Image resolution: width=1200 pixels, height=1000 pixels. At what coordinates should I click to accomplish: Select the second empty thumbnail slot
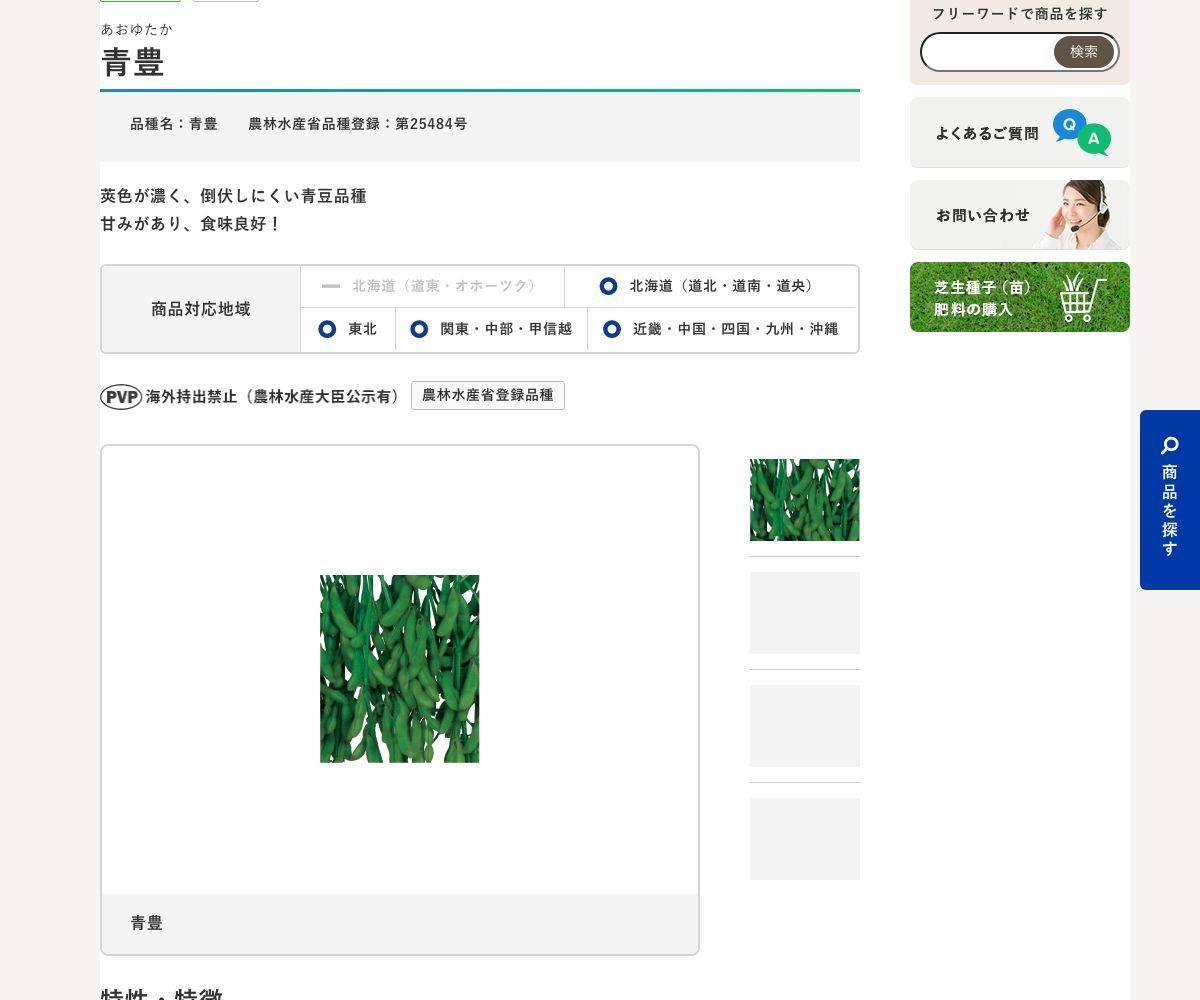click(x=805, y=613)
